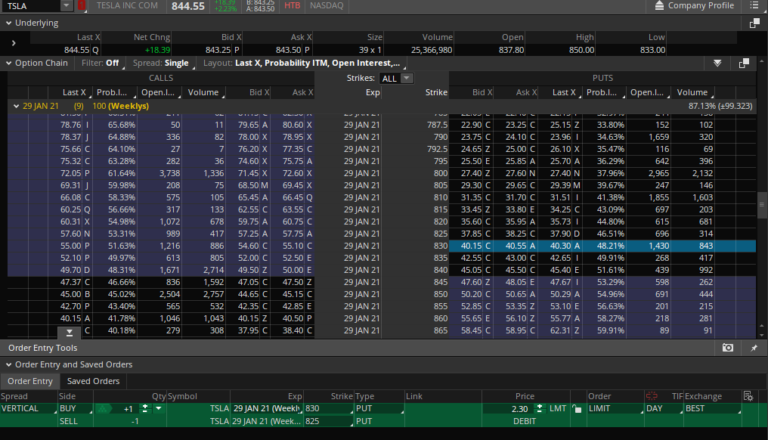The height and width of the screenshot is (440, 768).
Task: Click the puts Open Interest column header
Action: tap(648, 93)
